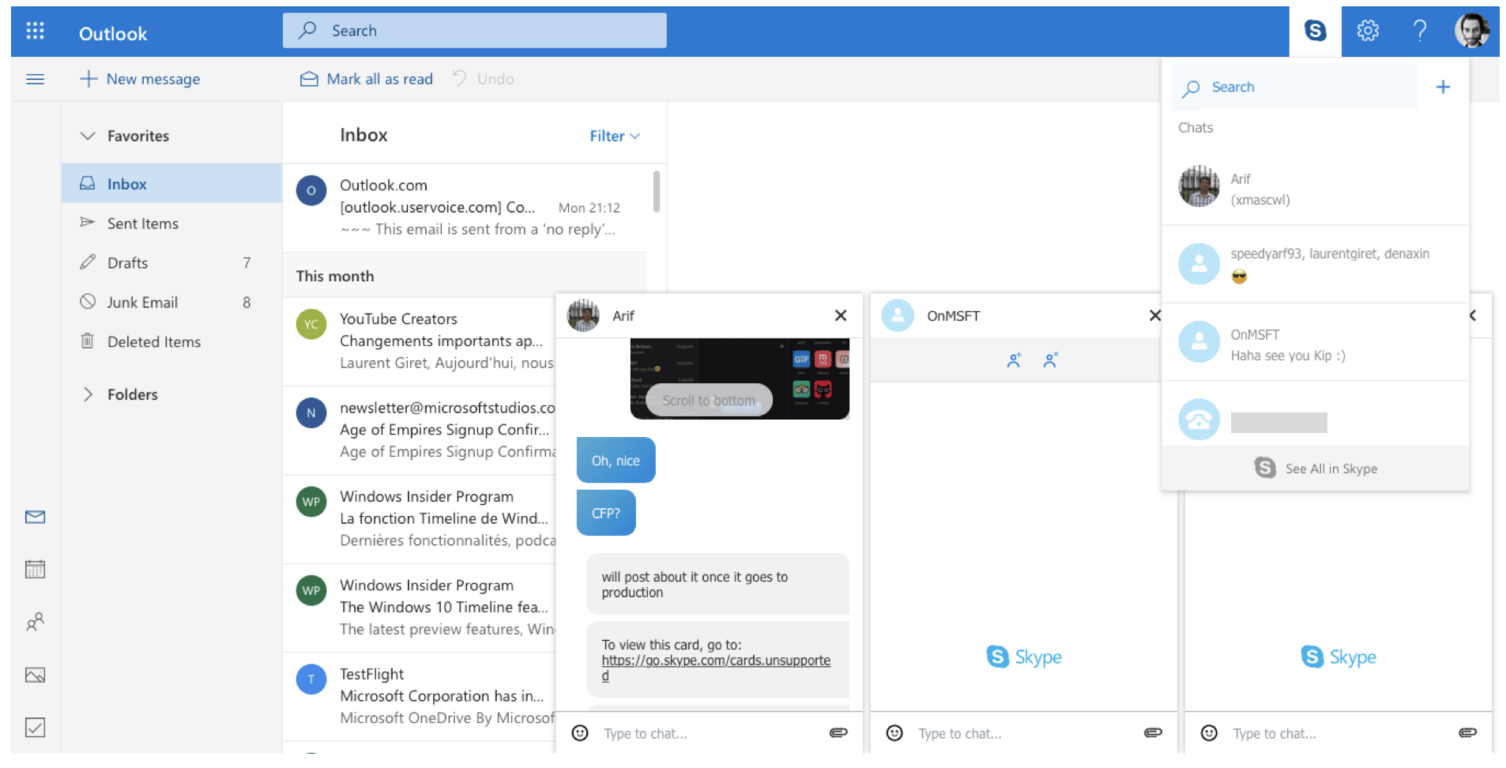Click See All in Skype

click(1315, 468)
